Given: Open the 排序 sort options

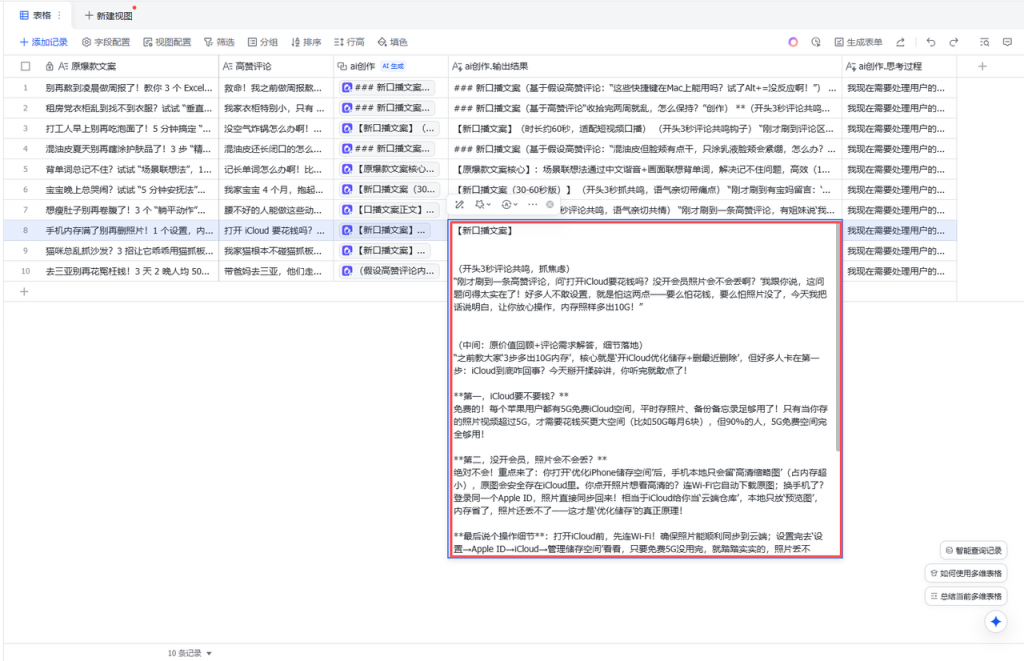Looking at the screenshot, I should tap(305, 42).
